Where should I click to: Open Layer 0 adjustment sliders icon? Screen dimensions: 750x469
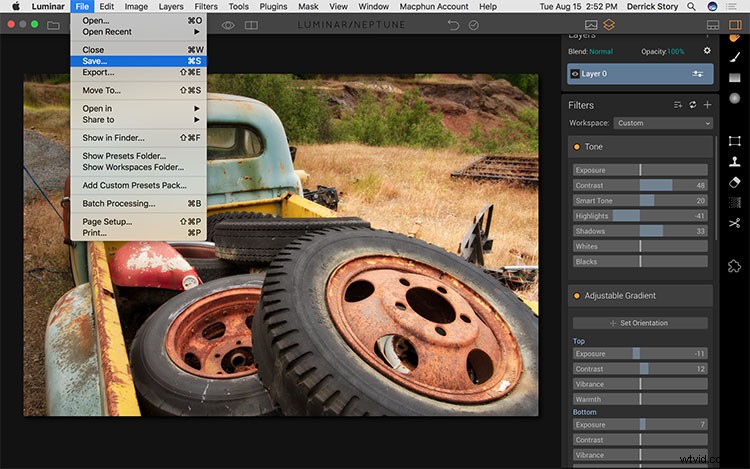point(698,74)
